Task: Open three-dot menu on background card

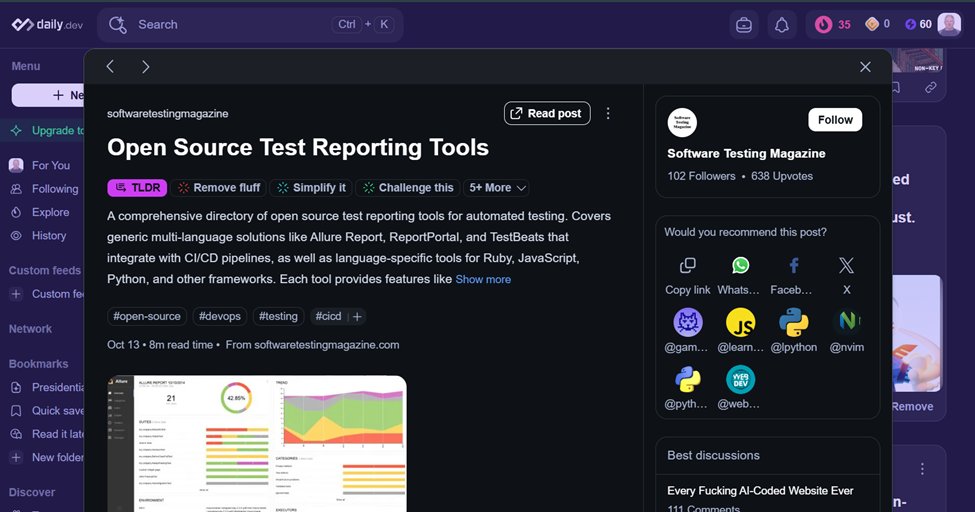Action: click(922, 468)
